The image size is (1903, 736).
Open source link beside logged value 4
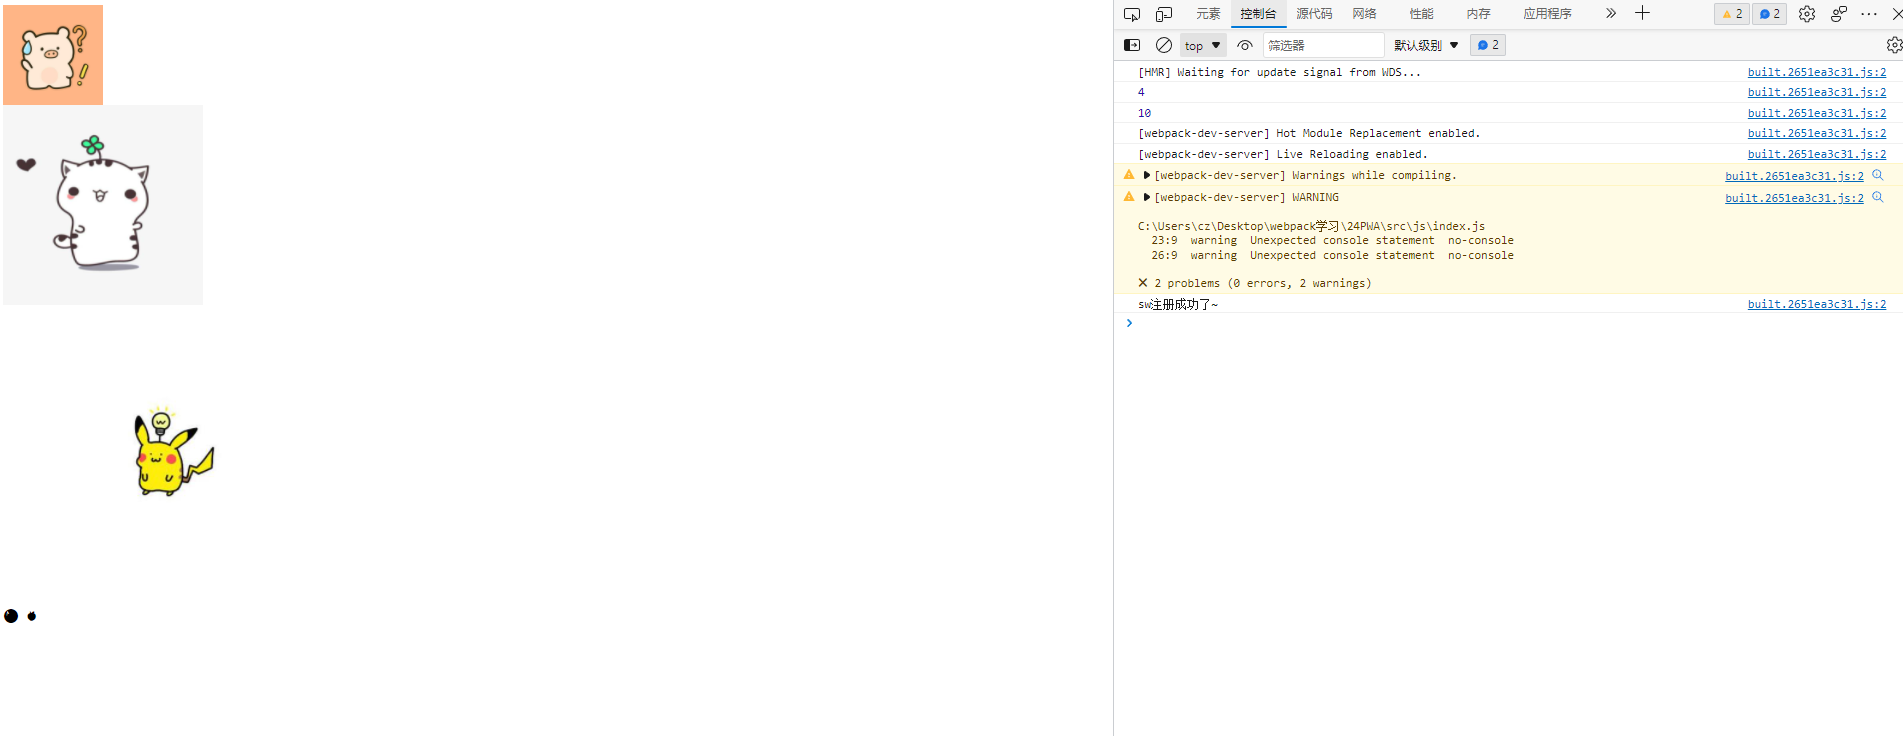tap(1817, 92)
